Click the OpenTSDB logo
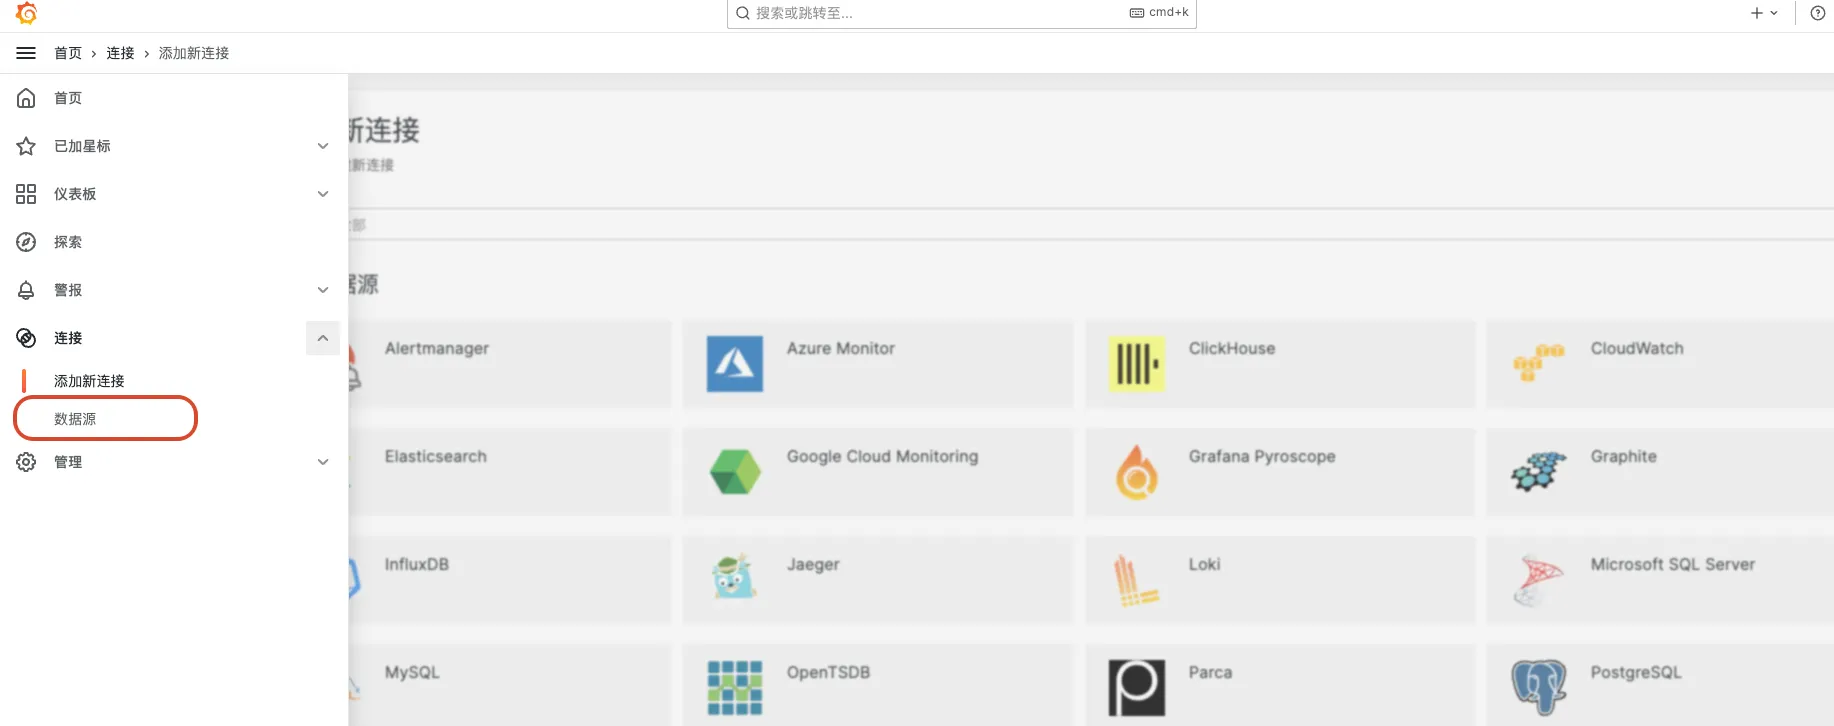Screen dimensions: 1834x726 click(735, 688)
